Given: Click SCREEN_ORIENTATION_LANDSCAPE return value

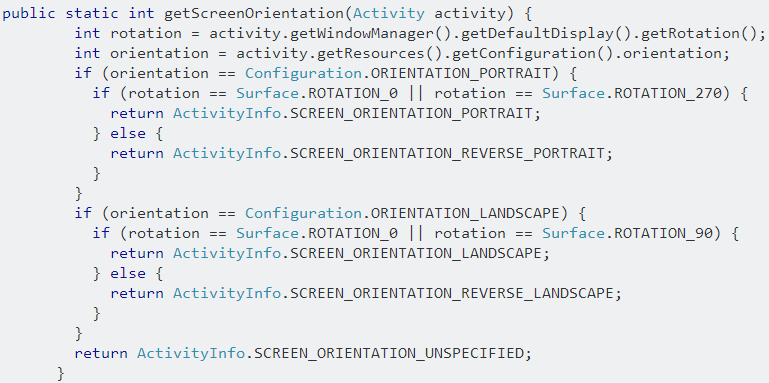Looking at the screenshot, I should (415, 254).
